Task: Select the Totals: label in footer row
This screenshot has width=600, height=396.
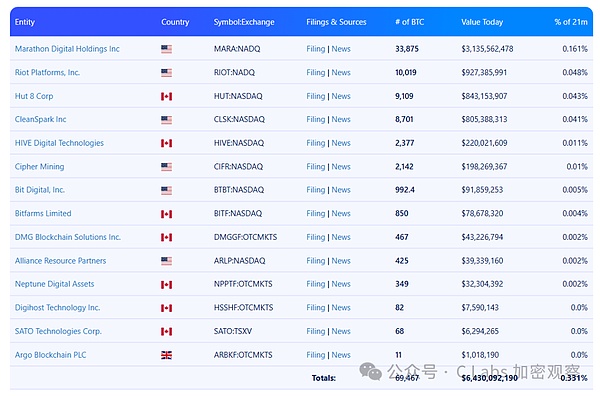Action: point(324,378)
